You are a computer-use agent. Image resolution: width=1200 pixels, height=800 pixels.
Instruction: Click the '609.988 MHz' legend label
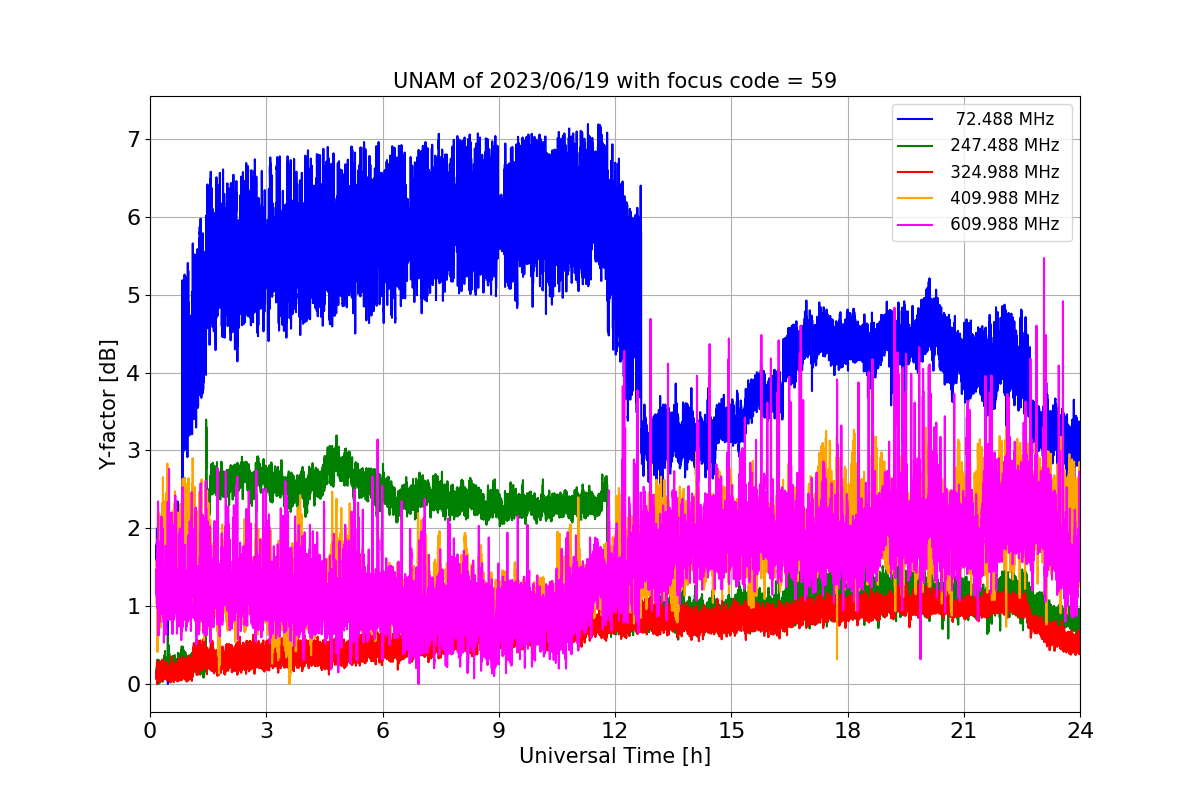coord(1005,224)
